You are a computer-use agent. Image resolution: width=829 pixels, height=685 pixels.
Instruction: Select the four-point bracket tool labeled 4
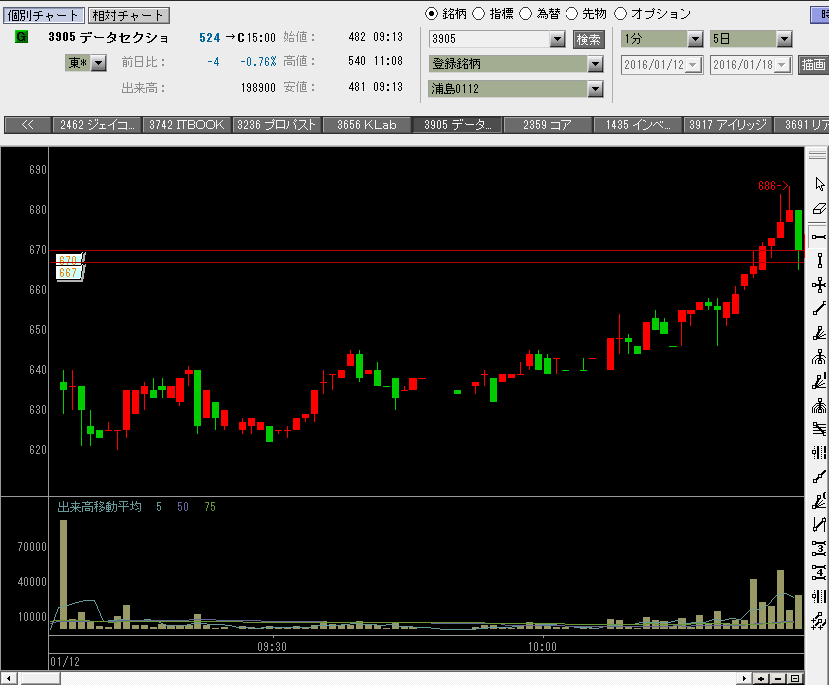pyautogui.click(x=819, y=572)
